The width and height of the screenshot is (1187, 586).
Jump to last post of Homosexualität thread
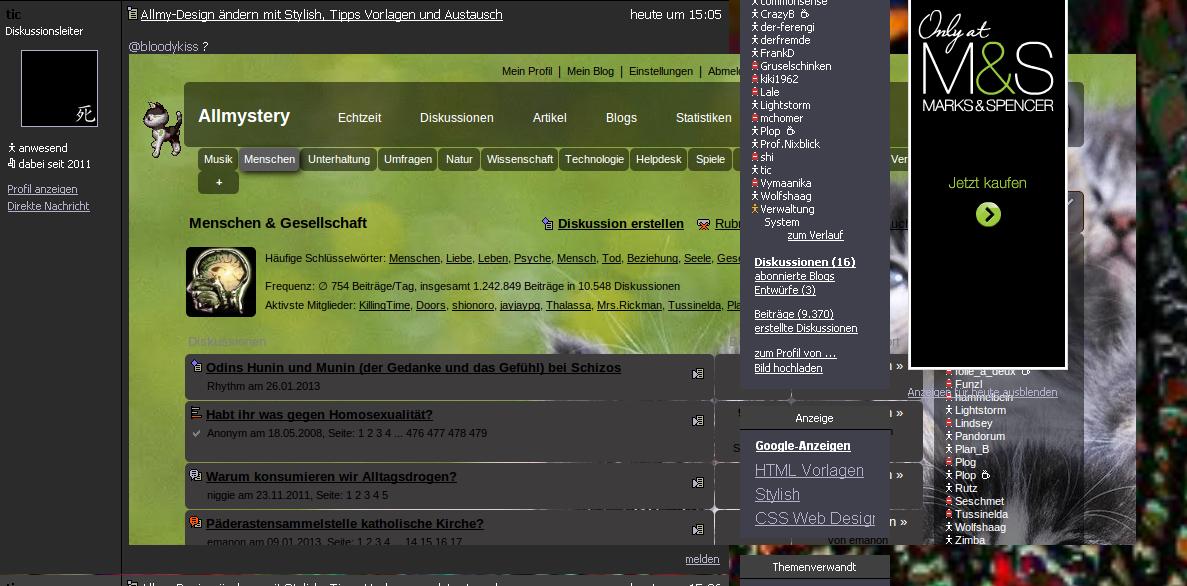point(698,420)
